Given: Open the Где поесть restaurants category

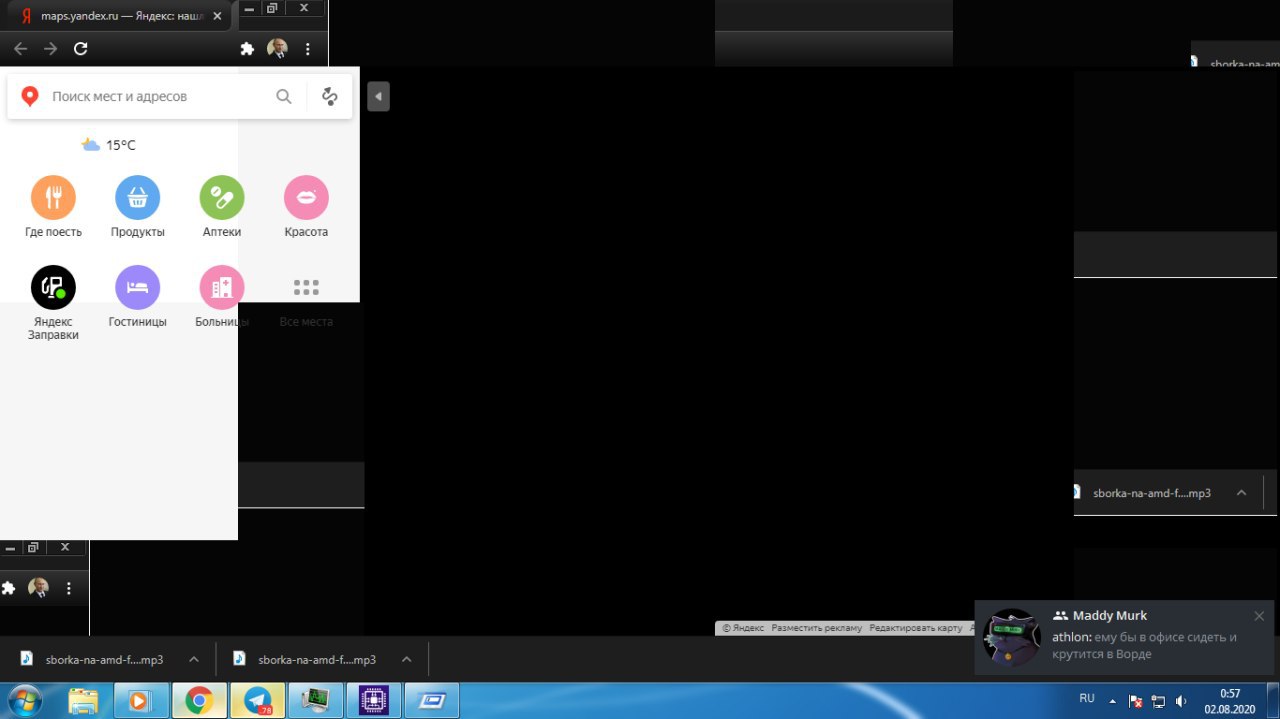Looking at the screenshot, I should pos(54,208).
